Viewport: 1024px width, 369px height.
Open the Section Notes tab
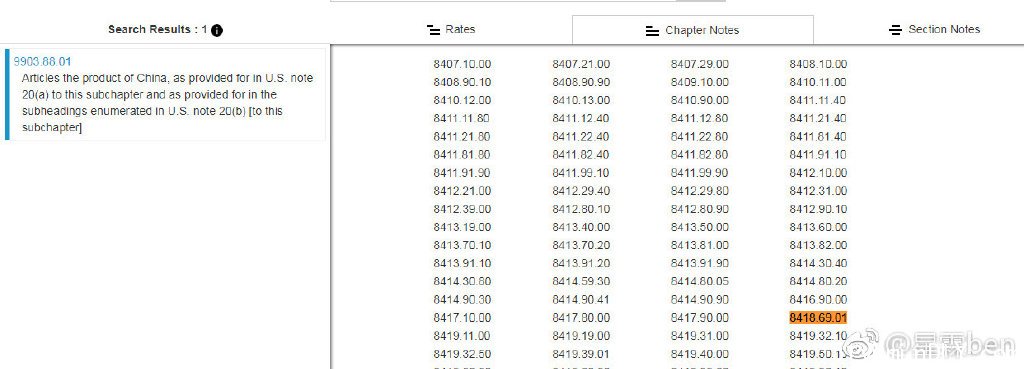[935, 29]
